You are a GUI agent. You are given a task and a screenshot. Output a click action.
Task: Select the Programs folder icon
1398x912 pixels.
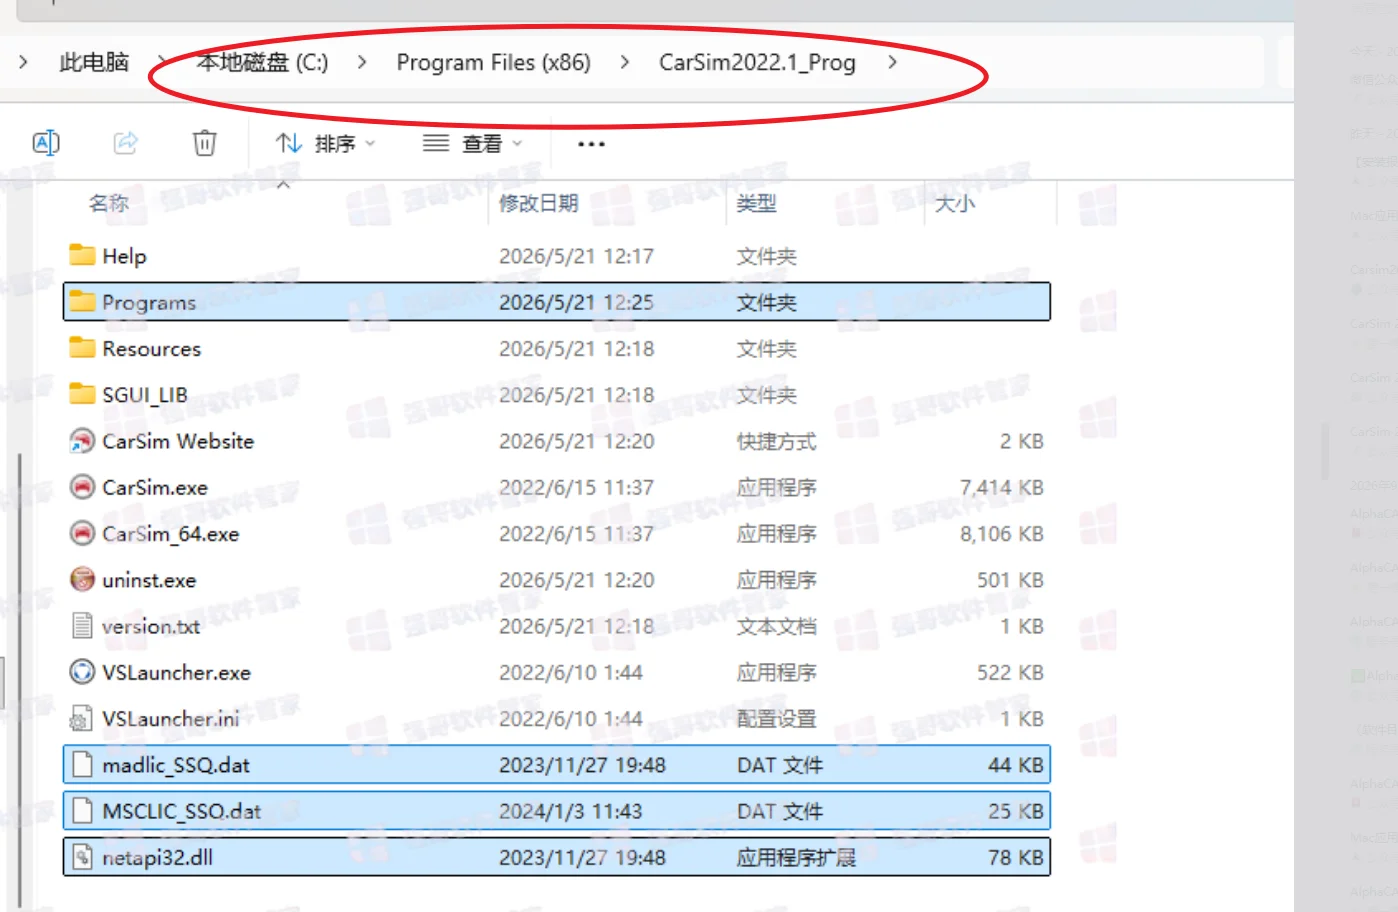coord(82,301)
